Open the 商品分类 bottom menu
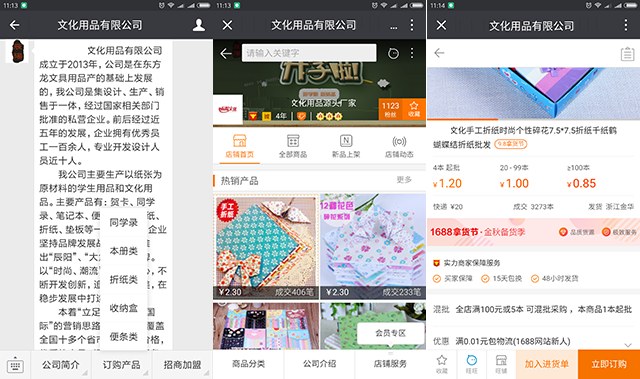This screenshot has width=640, height=379. click(x=248, y=364)
